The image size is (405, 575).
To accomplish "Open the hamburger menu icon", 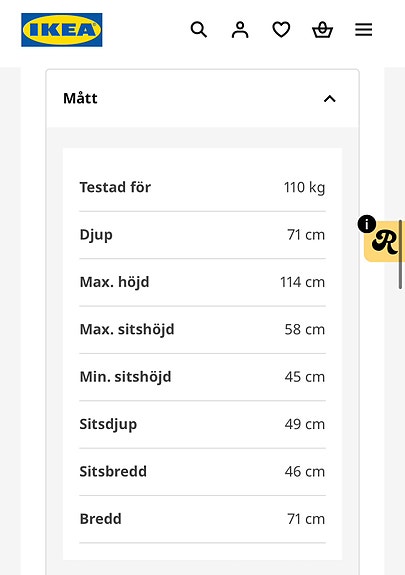I will [364, 30].
